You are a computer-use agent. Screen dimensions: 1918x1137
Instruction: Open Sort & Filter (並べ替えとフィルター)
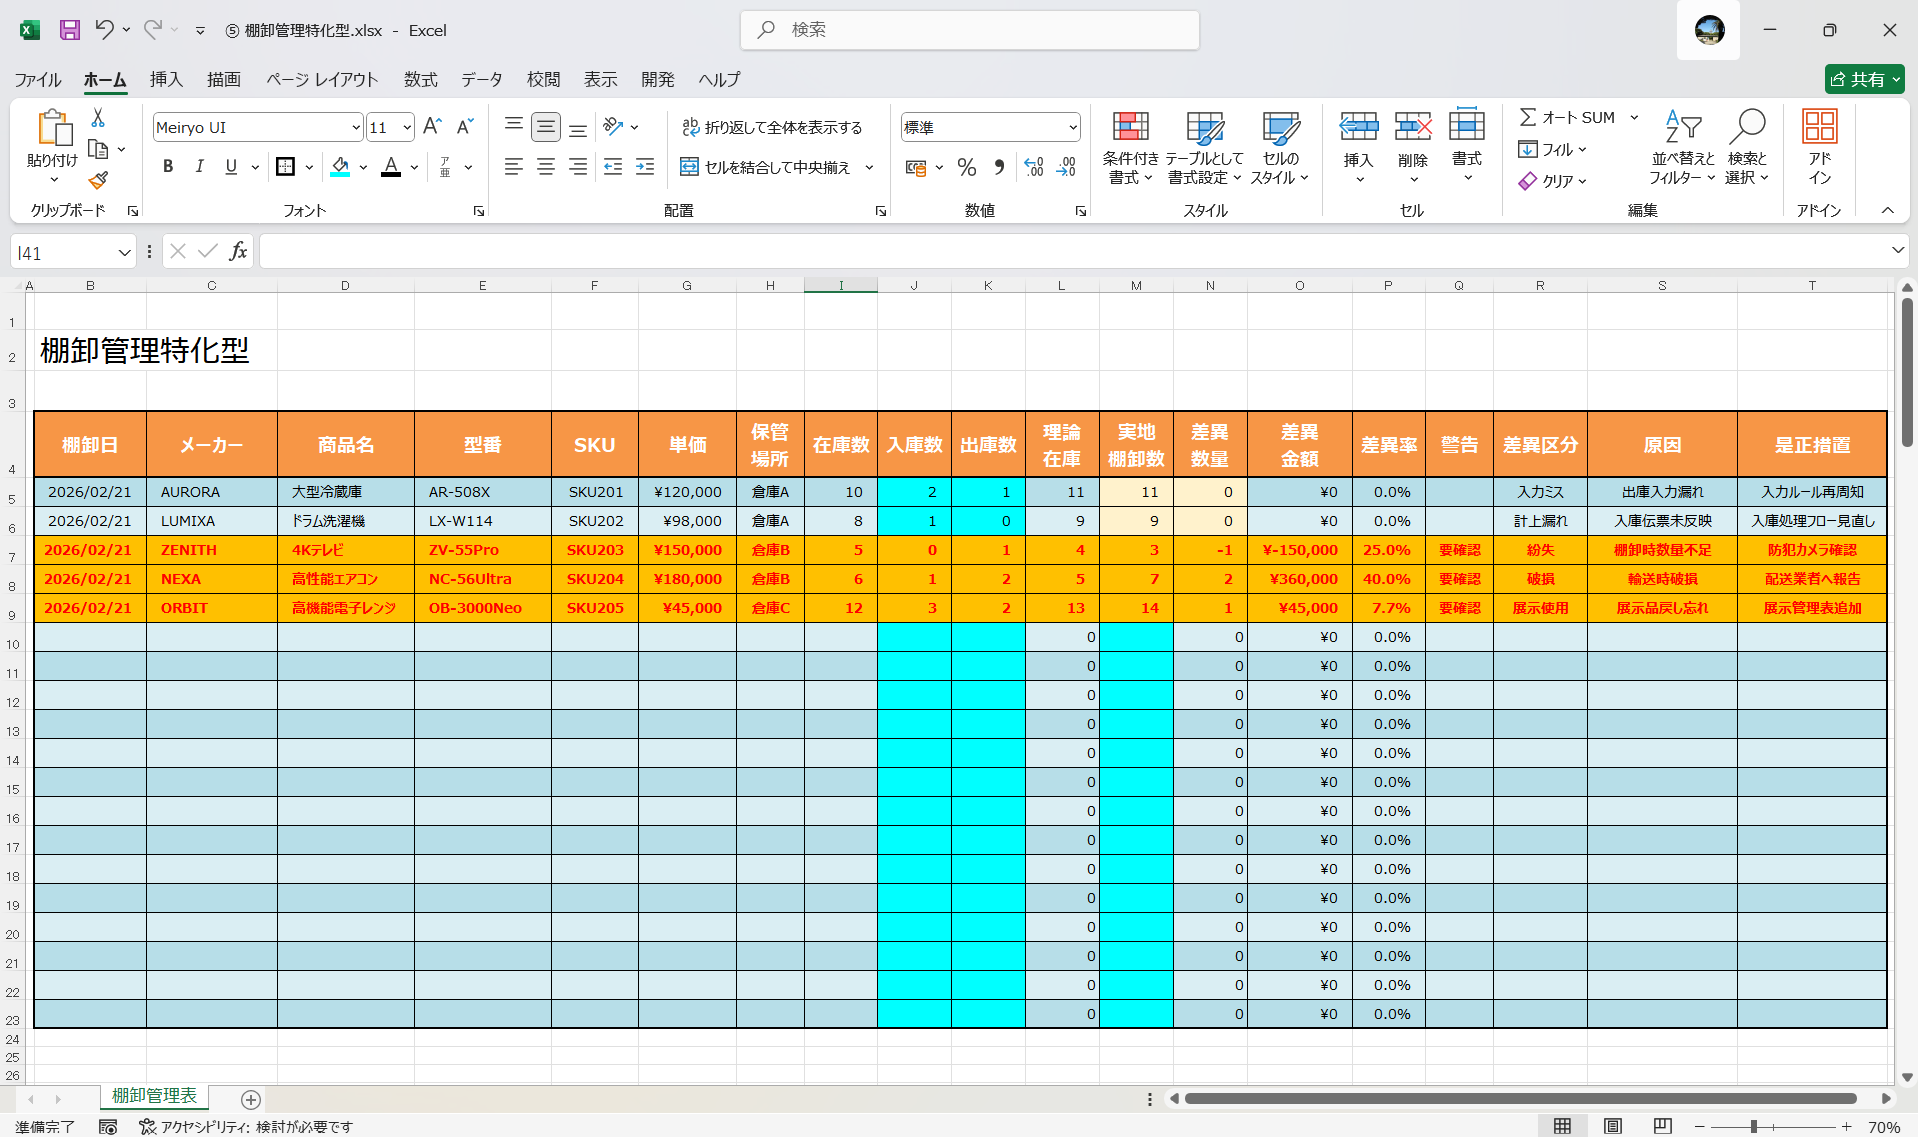point(1683,146)
